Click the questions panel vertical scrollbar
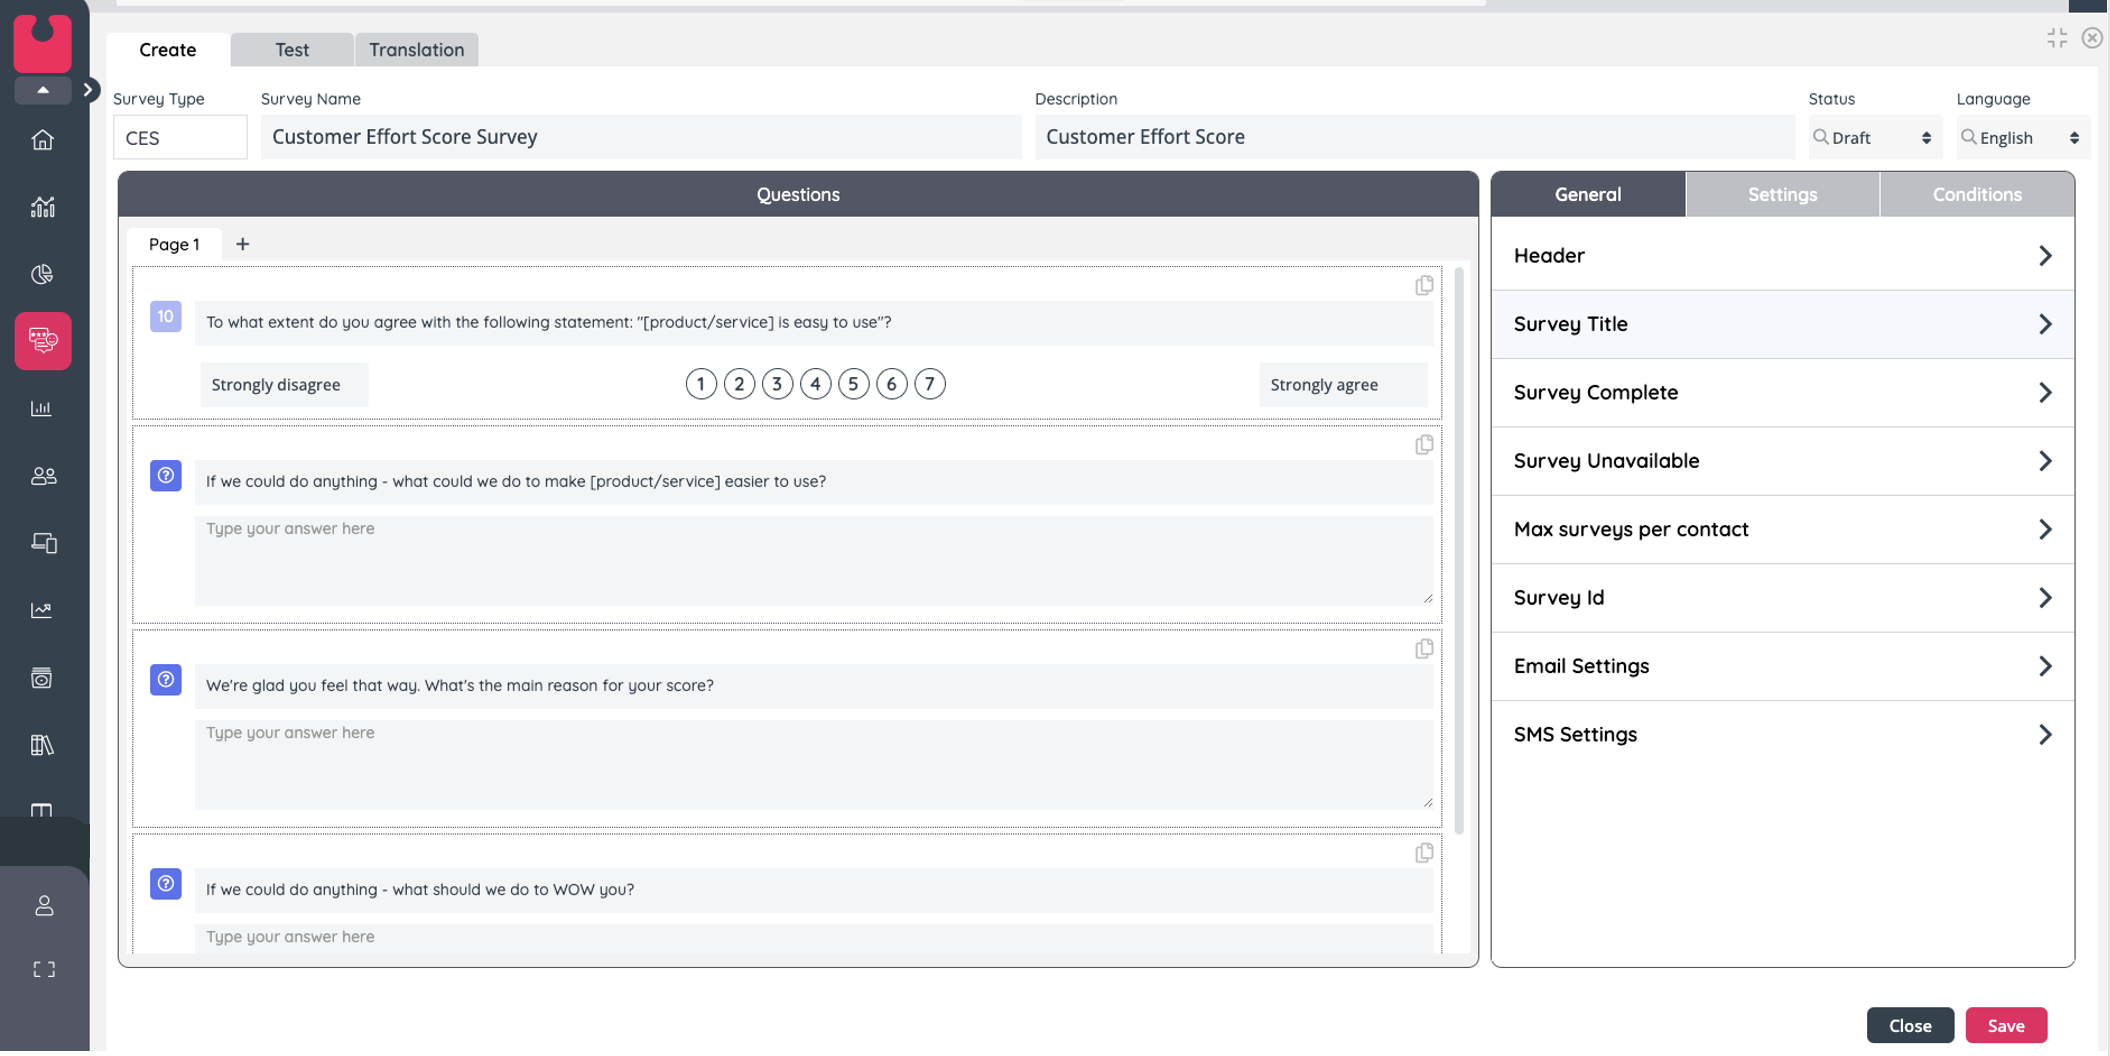This screenshot has width=2110, height=1056. pos(1459,550)
